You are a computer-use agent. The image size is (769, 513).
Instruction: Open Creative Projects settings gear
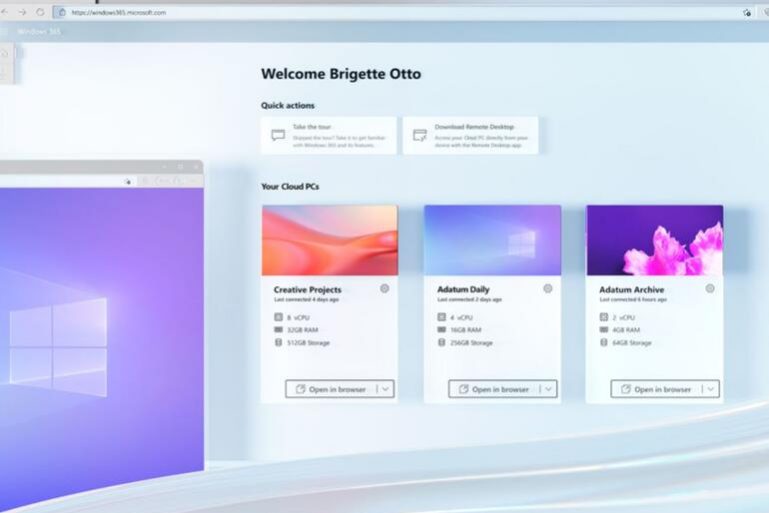point(385,289)
